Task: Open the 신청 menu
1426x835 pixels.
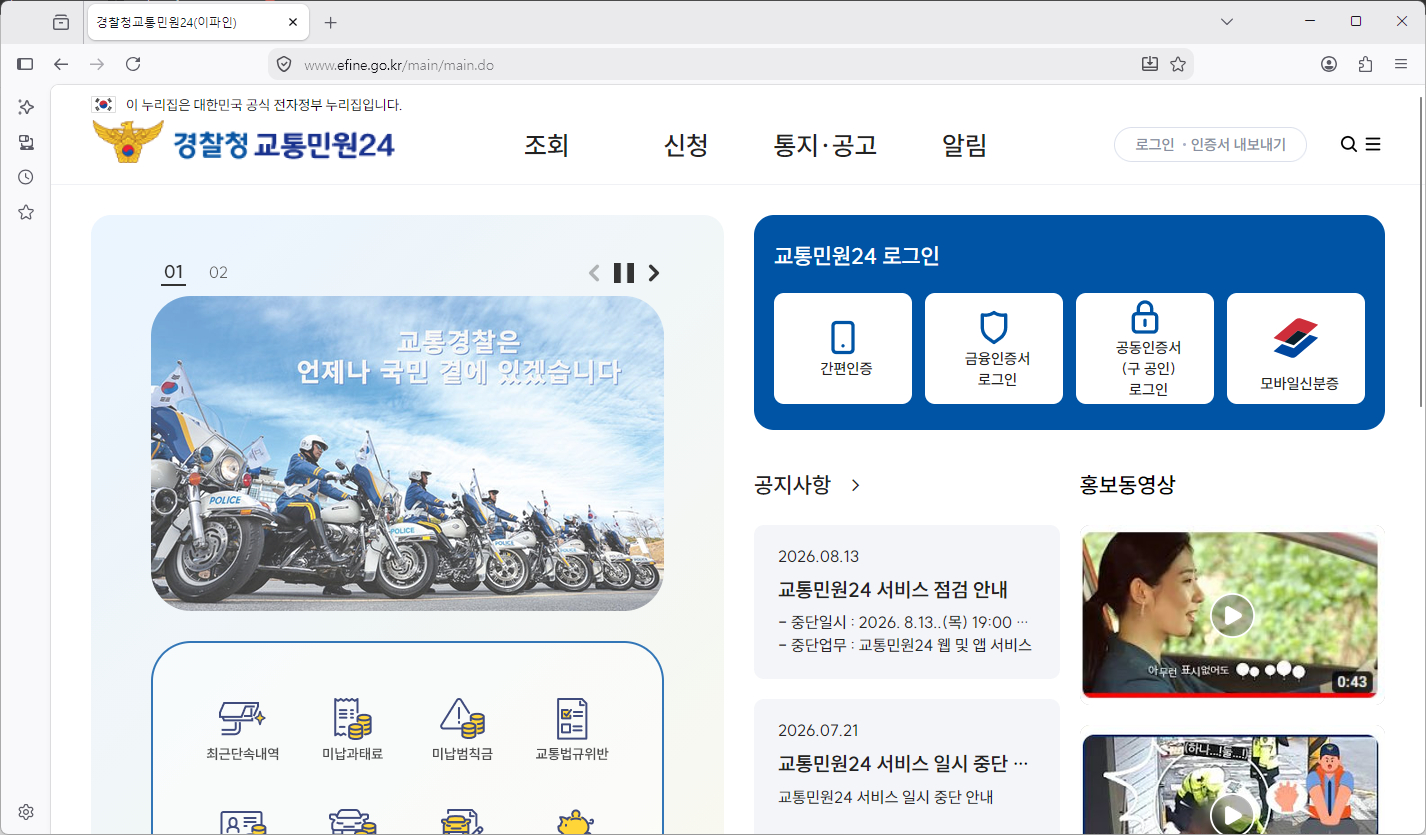Action: (x=686, y=145)
